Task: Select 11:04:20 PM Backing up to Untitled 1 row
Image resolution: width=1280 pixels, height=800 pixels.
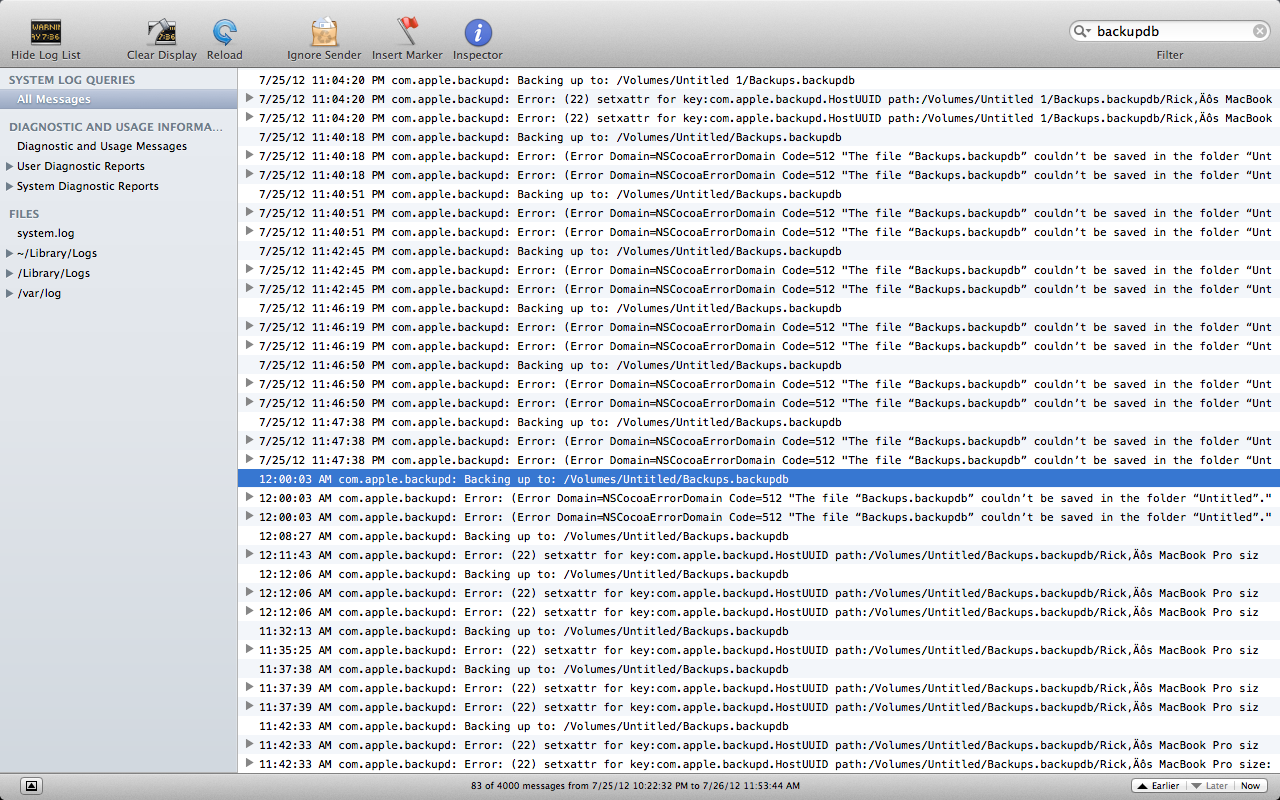Action: click(x=759, y=80)
